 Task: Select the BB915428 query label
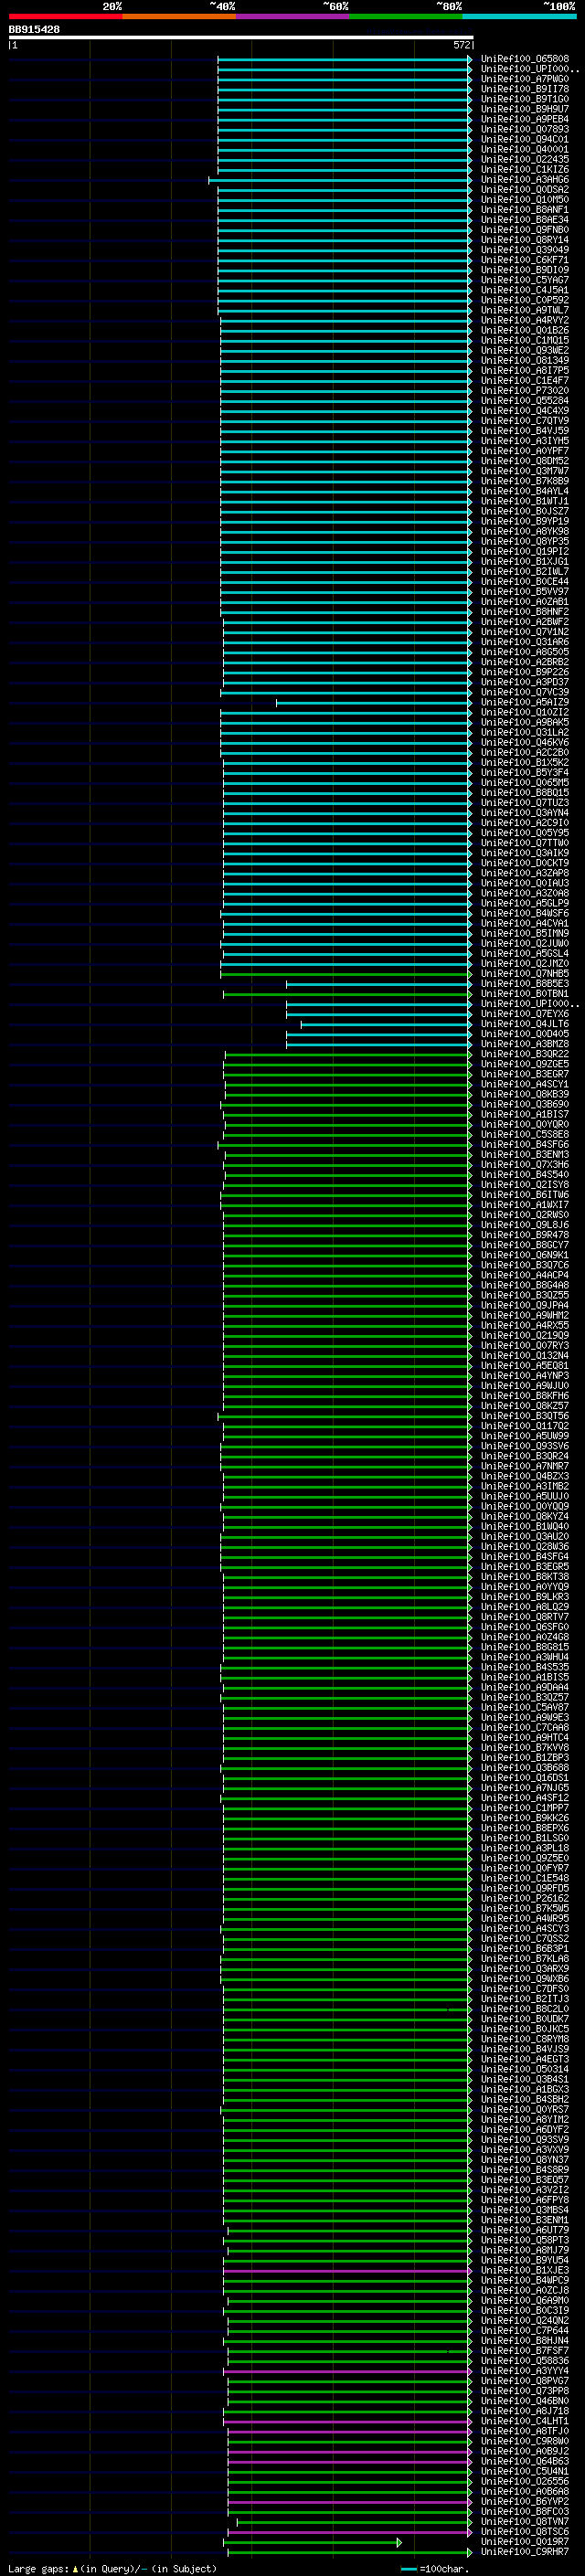coord(34,29)
